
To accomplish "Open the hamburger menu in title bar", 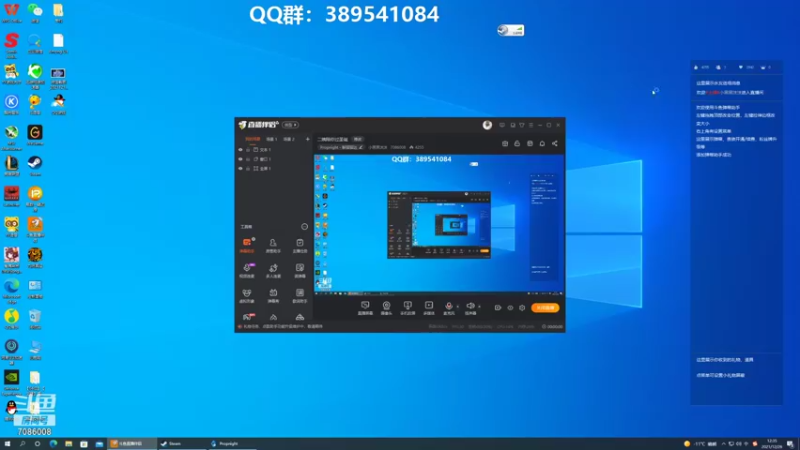I will click(531, 125).
